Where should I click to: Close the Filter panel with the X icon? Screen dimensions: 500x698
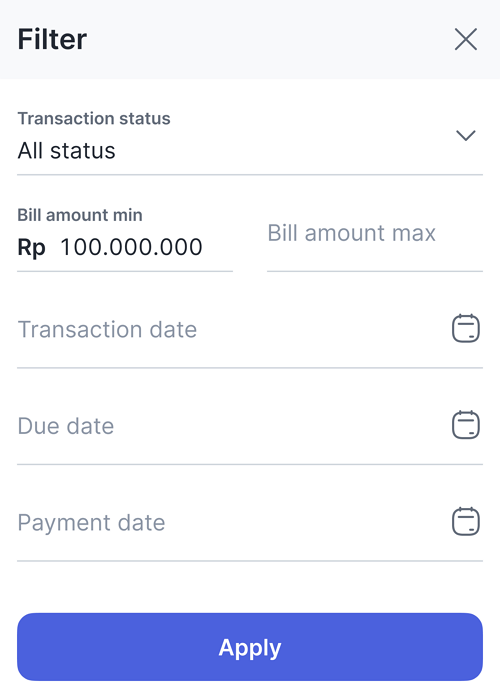click(466, 39)
